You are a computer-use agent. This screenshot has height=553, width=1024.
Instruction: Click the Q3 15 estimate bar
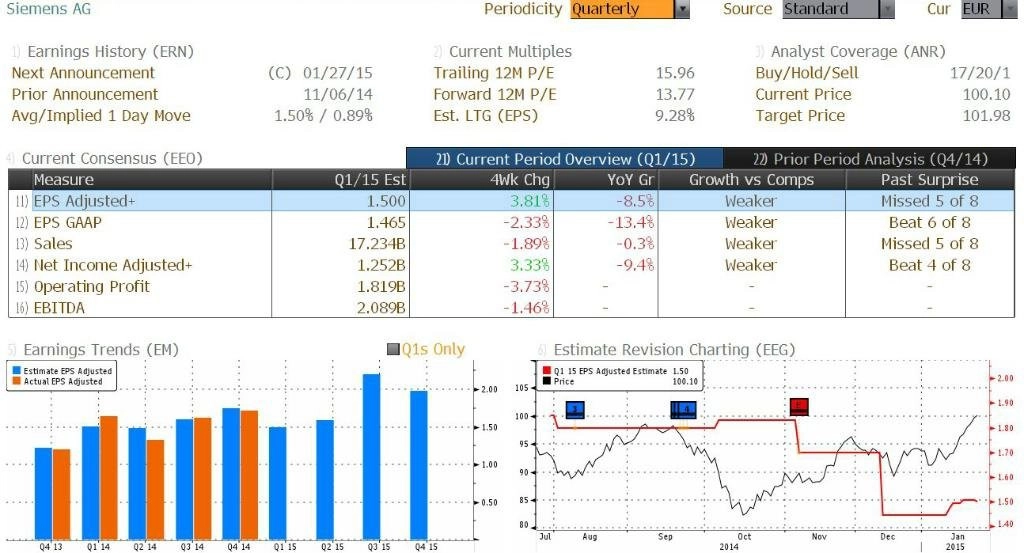pos(372,456)
